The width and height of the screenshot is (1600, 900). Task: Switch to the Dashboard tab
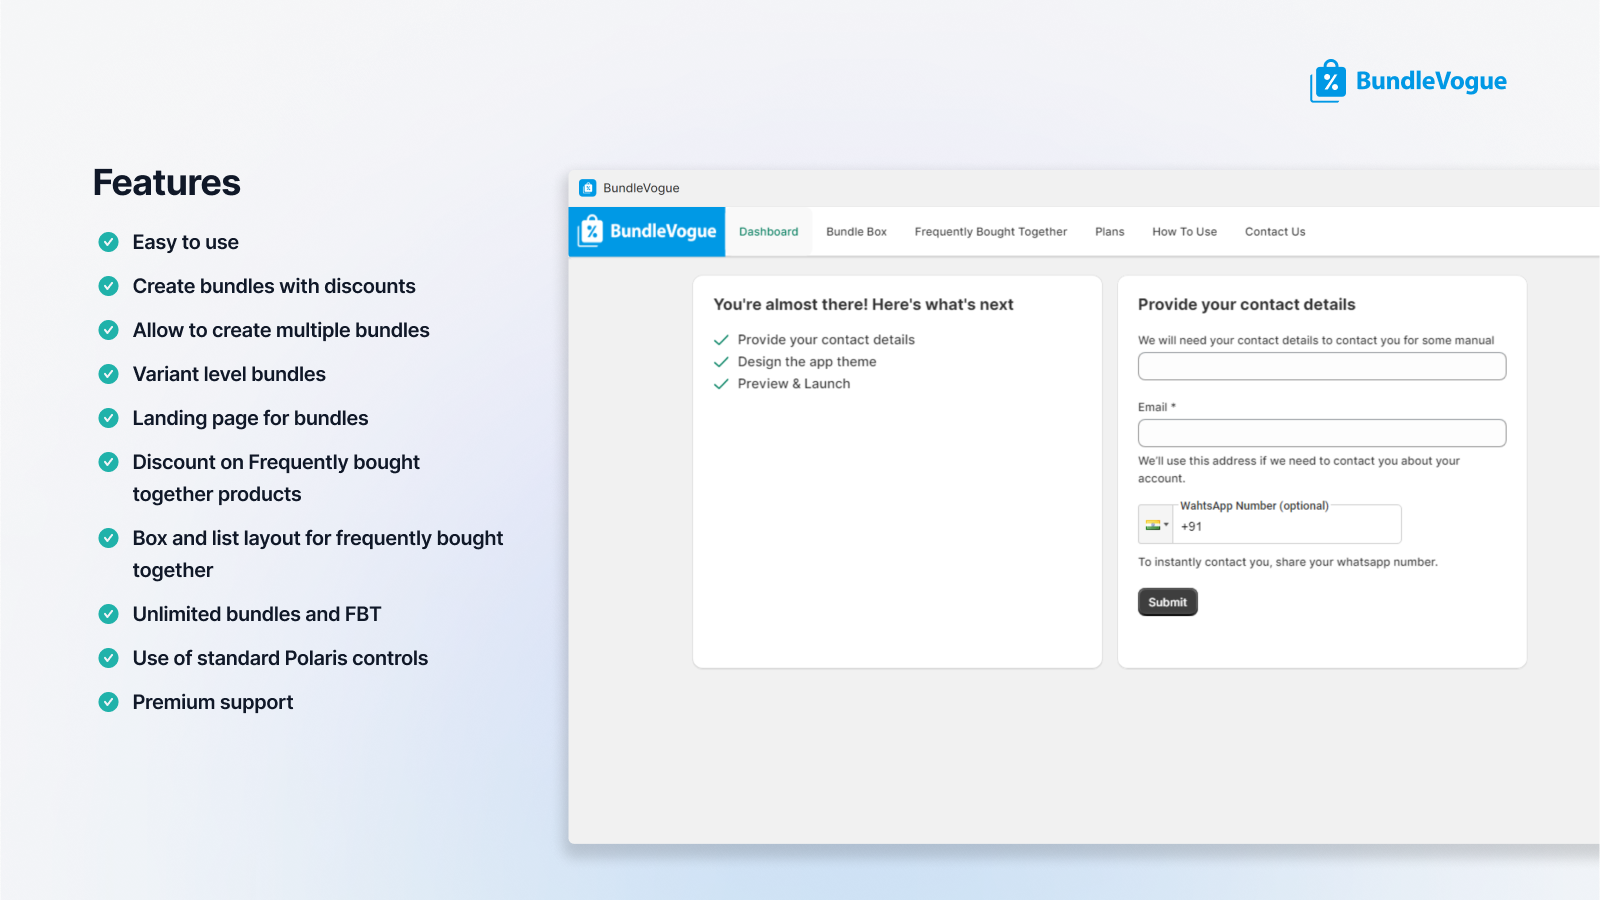click(769, 232)
